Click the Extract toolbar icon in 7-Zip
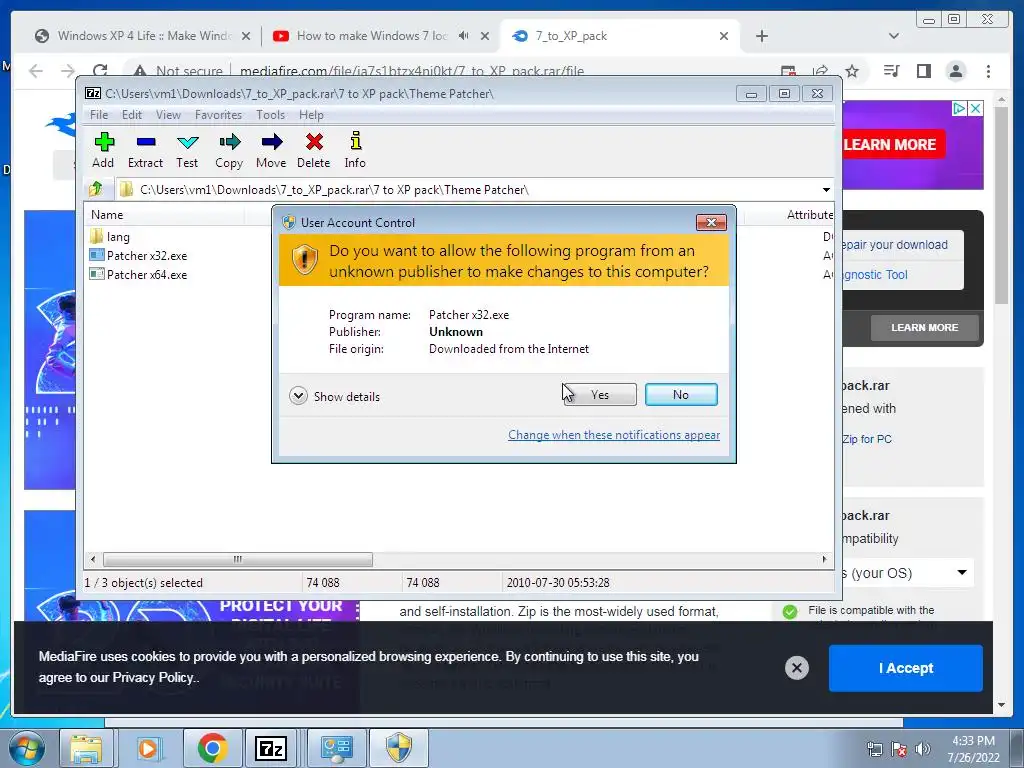Image resolution: width=1024 pixels, height=768 pixels. (146, 150)
